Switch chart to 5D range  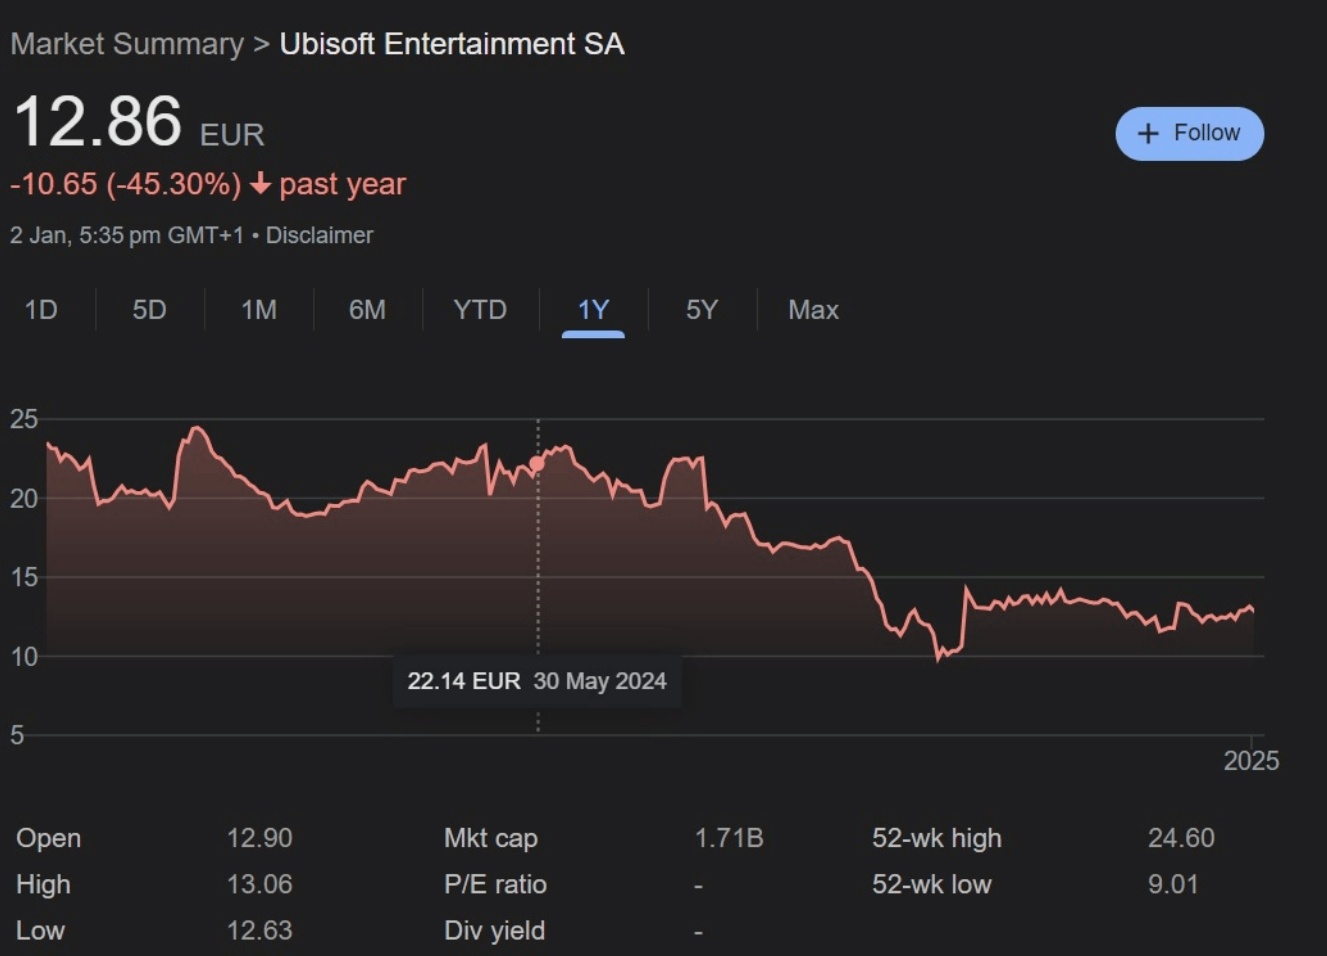(x=149, y=310)
